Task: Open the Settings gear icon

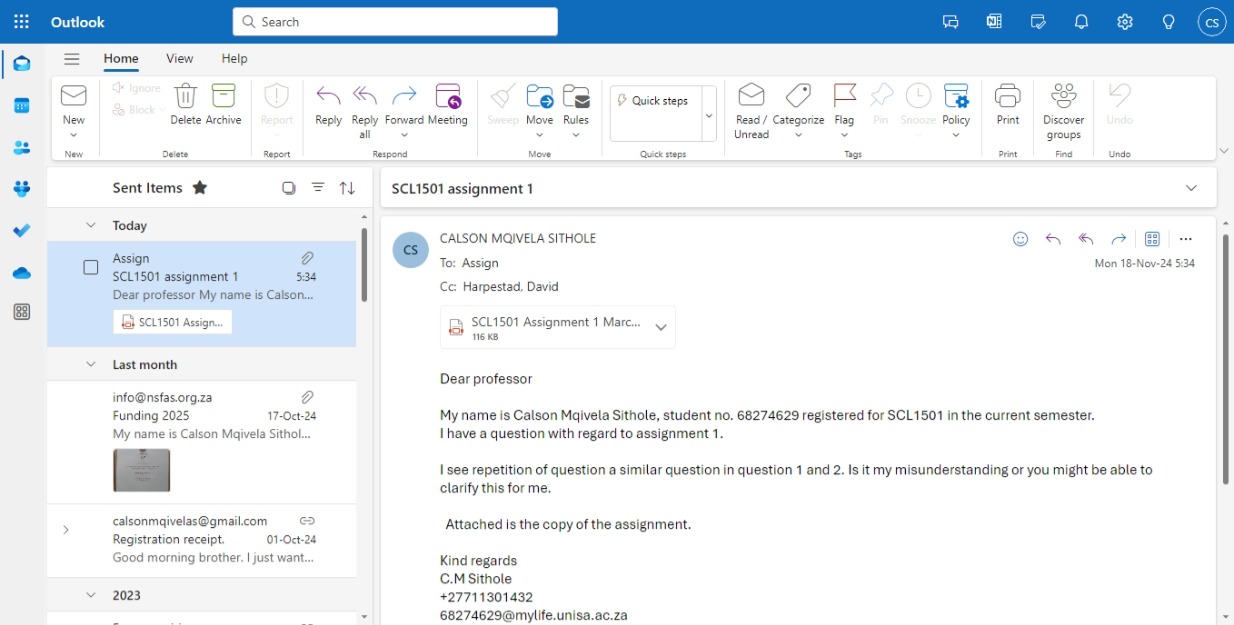Action: coord(1125,21)
